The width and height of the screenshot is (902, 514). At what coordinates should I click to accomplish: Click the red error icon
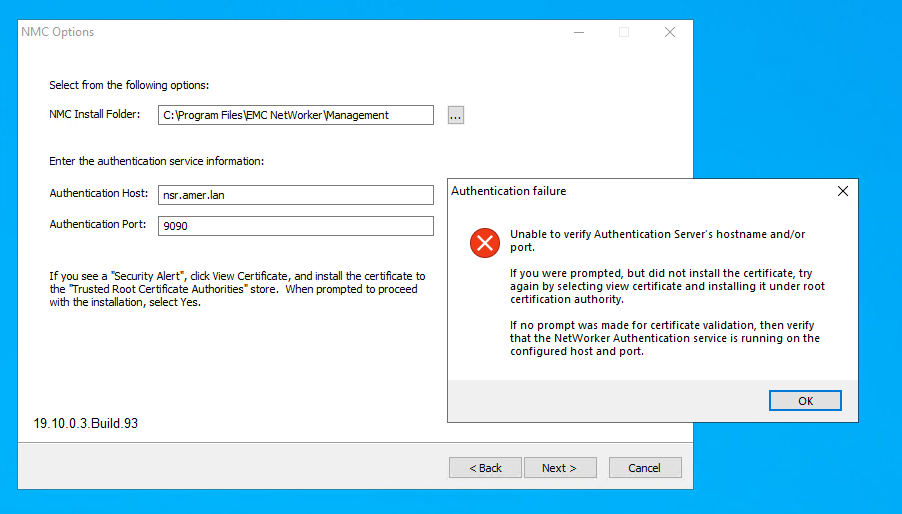pyautogui.click(x=484, y=243)
